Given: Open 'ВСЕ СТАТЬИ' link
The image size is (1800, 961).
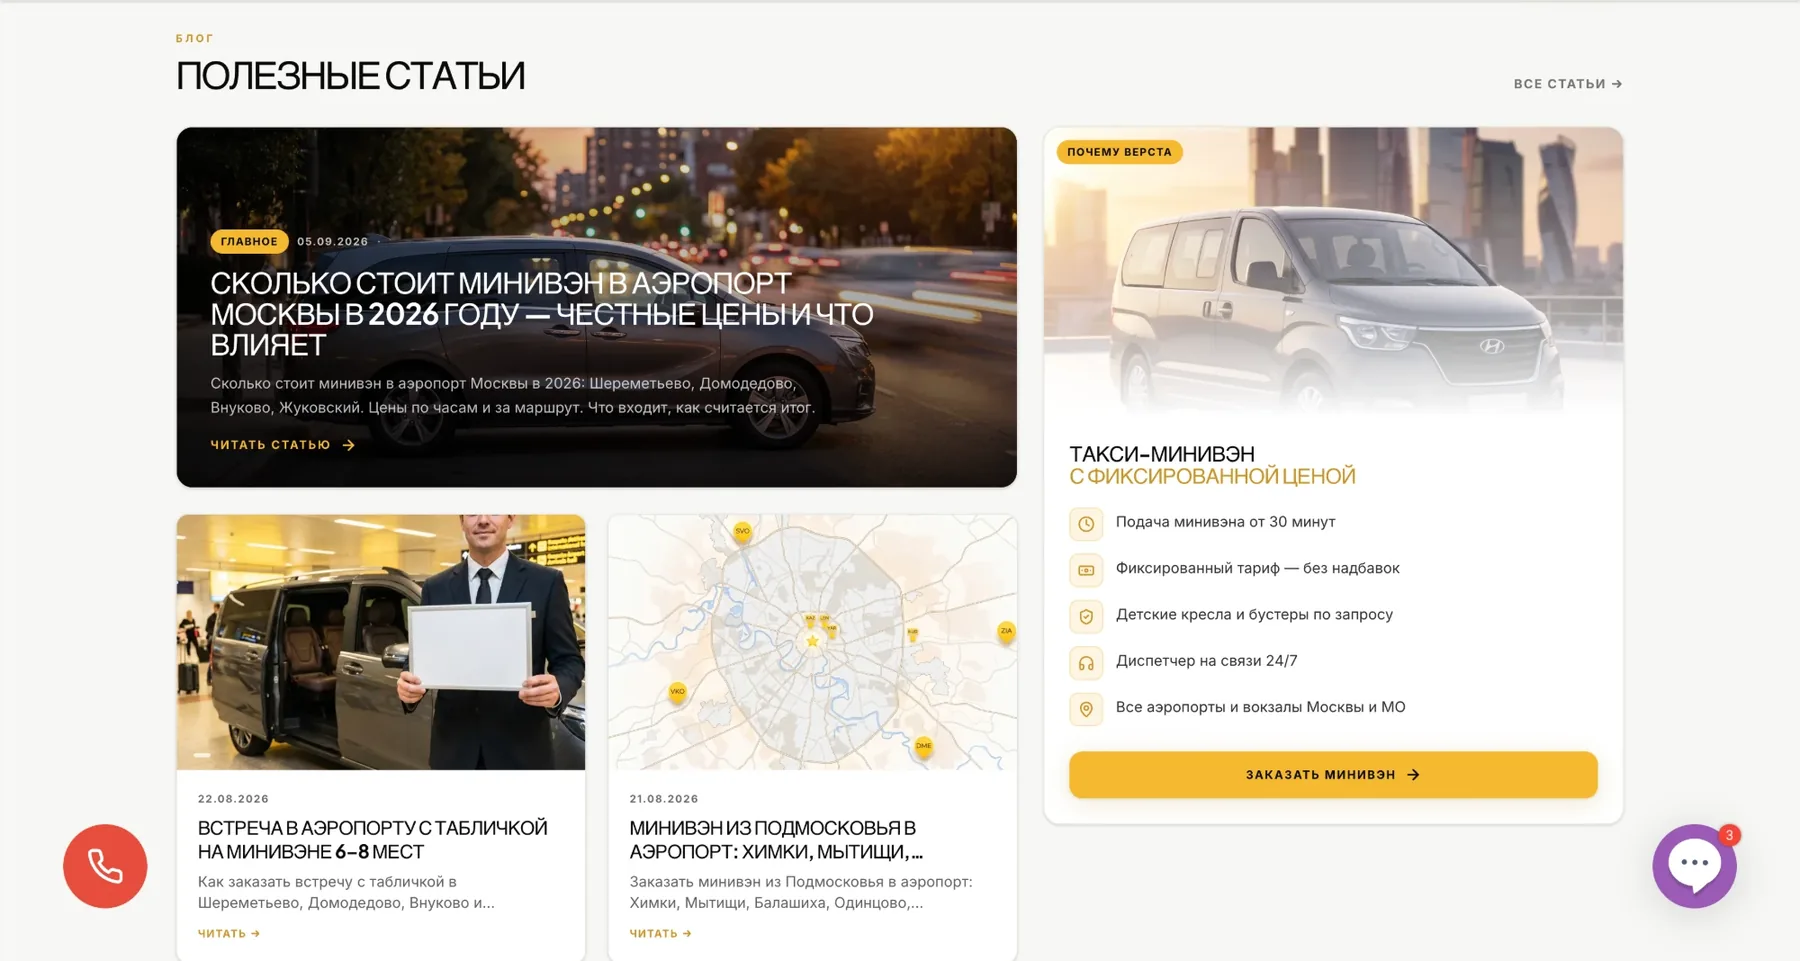Looking at the screenshot, I should point(1567,84).
